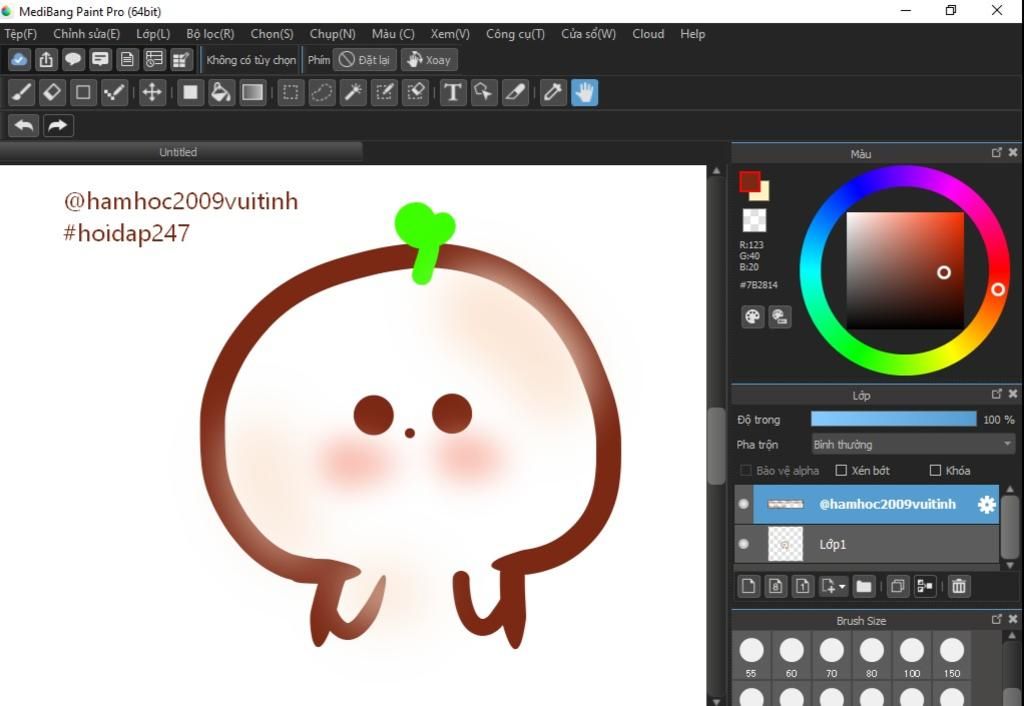Duplicate the selected layer
This screenshot has width=1024, height=706.
[x=898, y=586]
